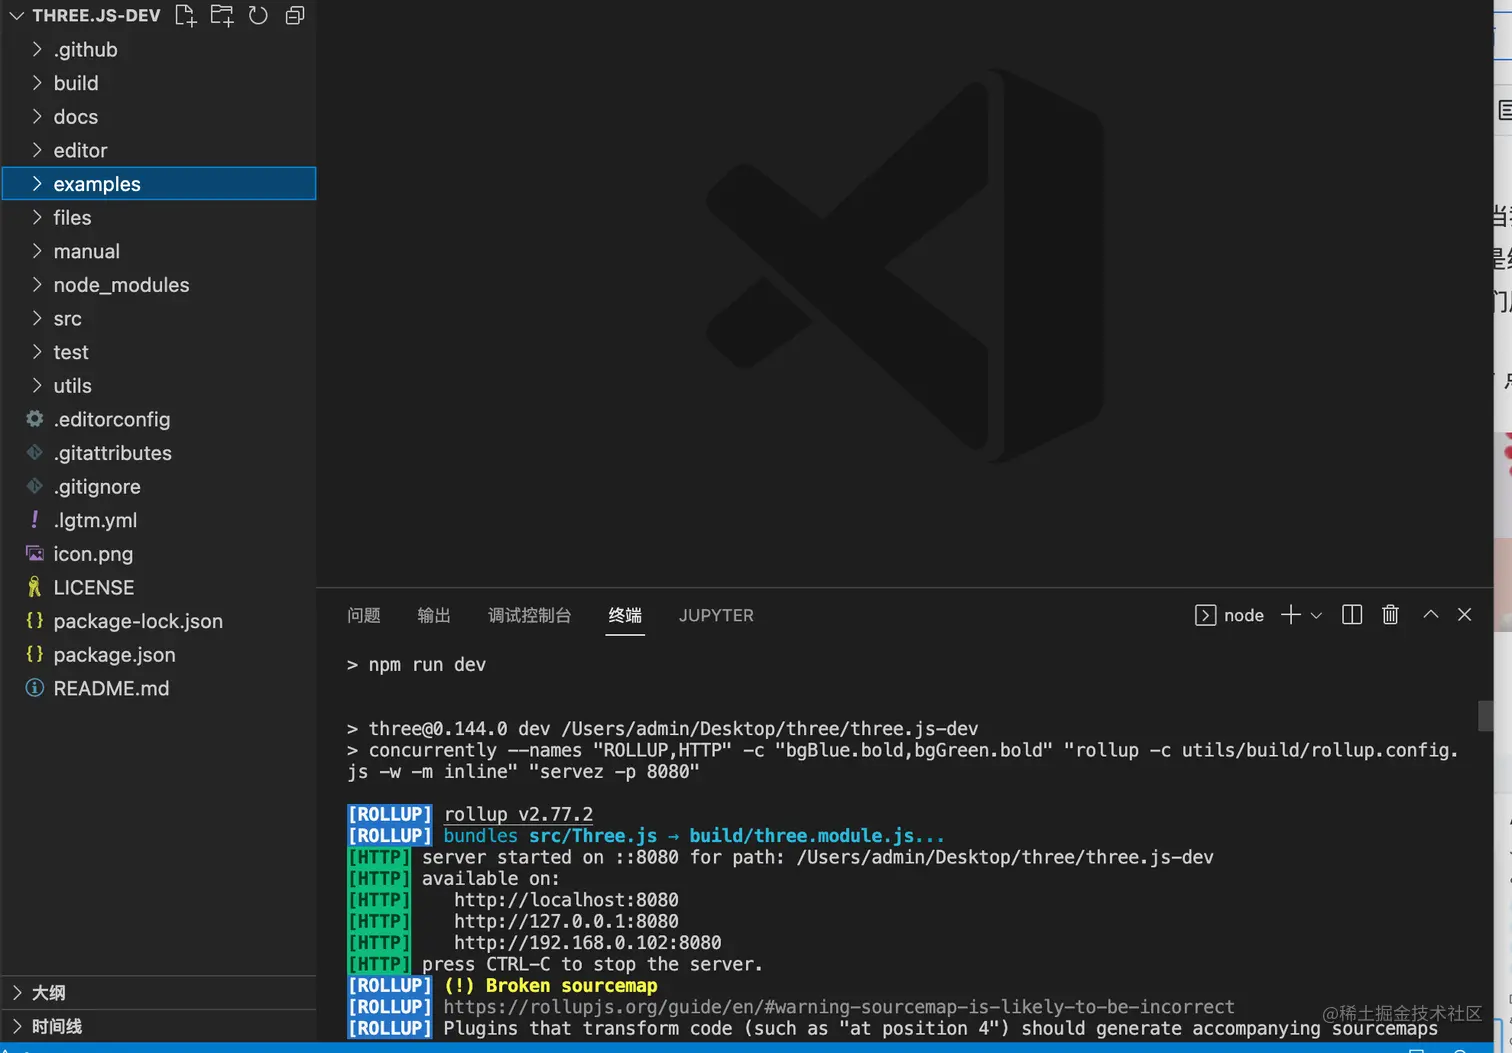The height and width of the screenshot is (1053, 1512).
Task: Open the utils folder
Action: 159,386
